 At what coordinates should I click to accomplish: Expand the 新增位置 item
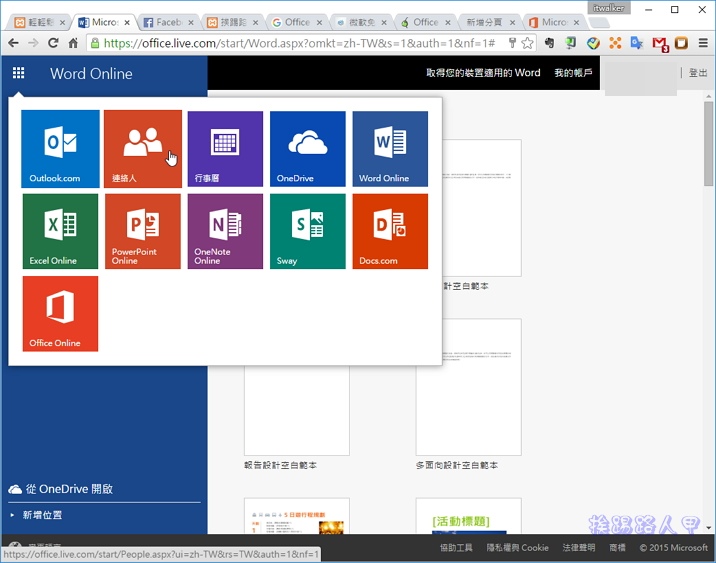(x=42, y=515)
